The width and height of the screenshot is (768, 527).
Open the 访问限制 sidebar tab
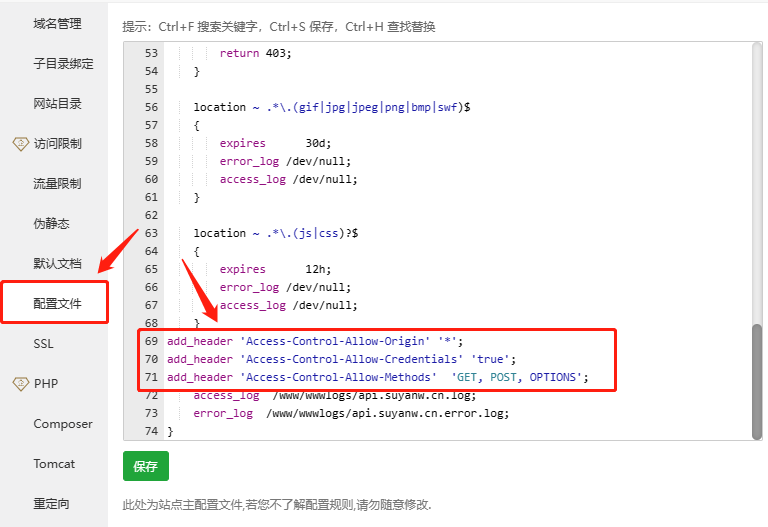click(57, 144)
